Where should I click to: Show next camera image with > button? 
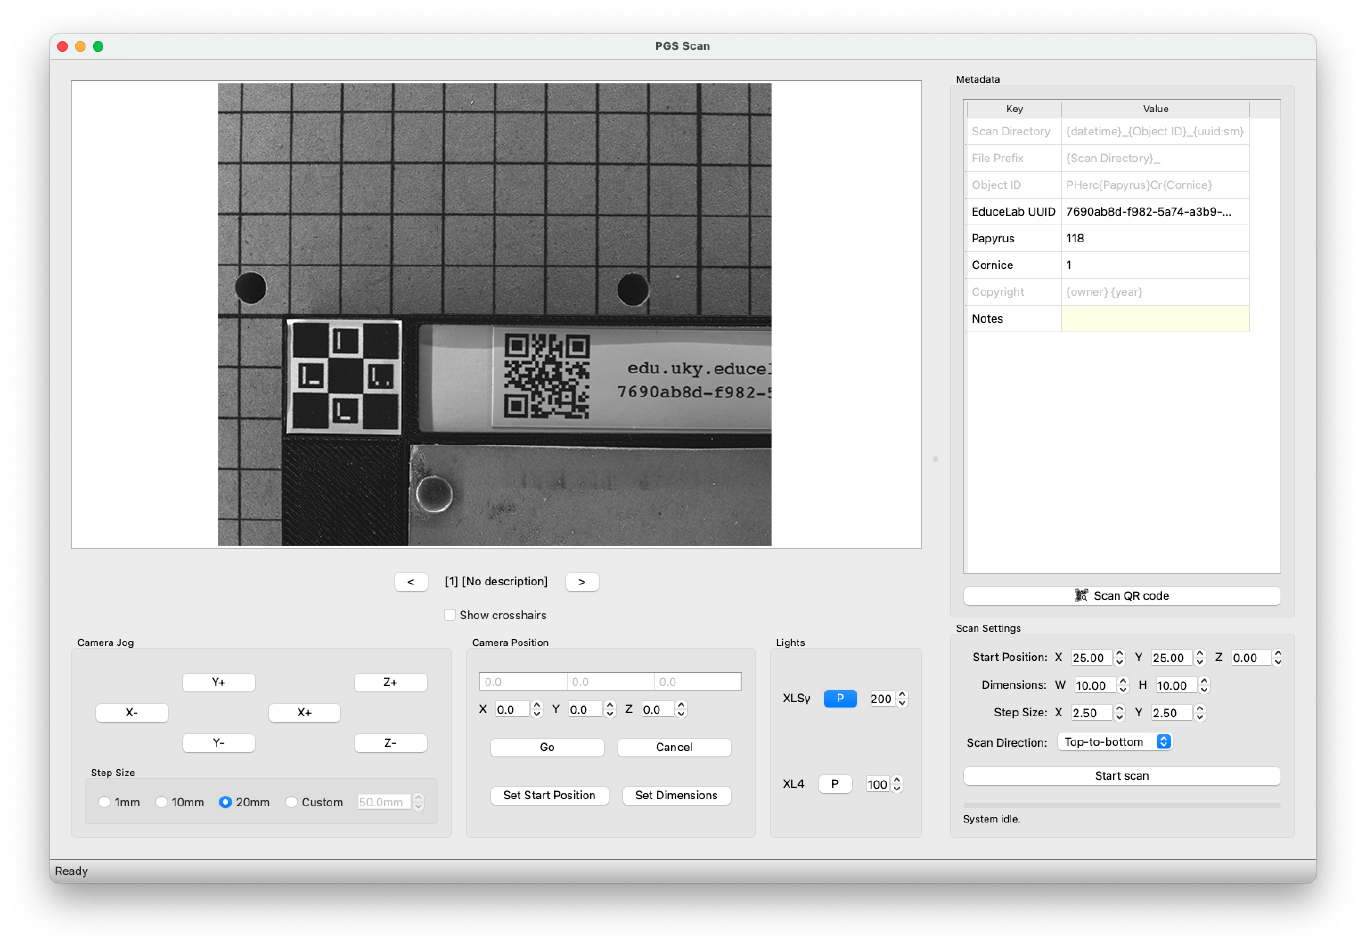click(x=582, y=582)
